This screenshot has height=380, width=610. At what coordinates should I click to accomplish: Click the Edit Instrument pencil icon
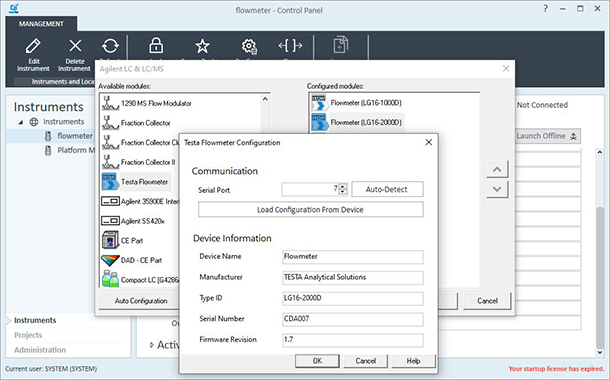click(33, 46)
